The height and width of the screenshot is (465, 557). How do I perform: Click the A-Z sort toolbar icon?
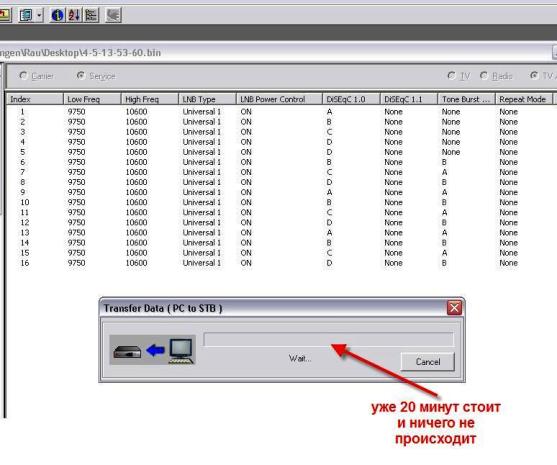[x=74, y=15]
